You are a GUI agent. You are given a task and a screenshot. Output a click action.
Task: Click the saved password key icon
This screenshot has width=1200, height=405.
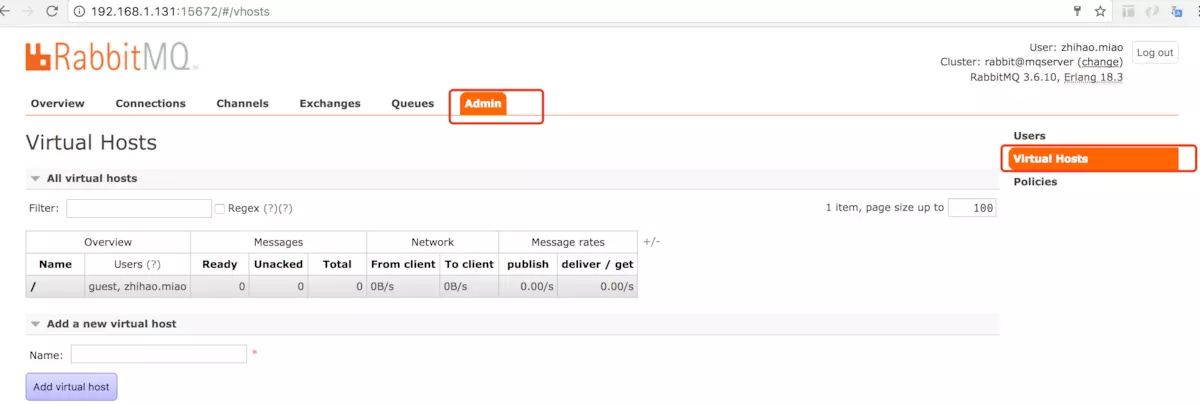pos(1077,11)
